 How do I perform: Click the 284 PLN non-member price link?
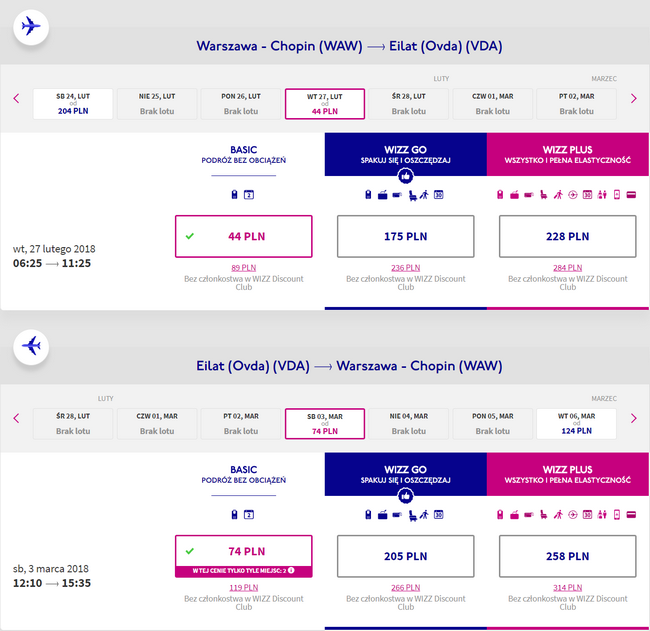568,268
